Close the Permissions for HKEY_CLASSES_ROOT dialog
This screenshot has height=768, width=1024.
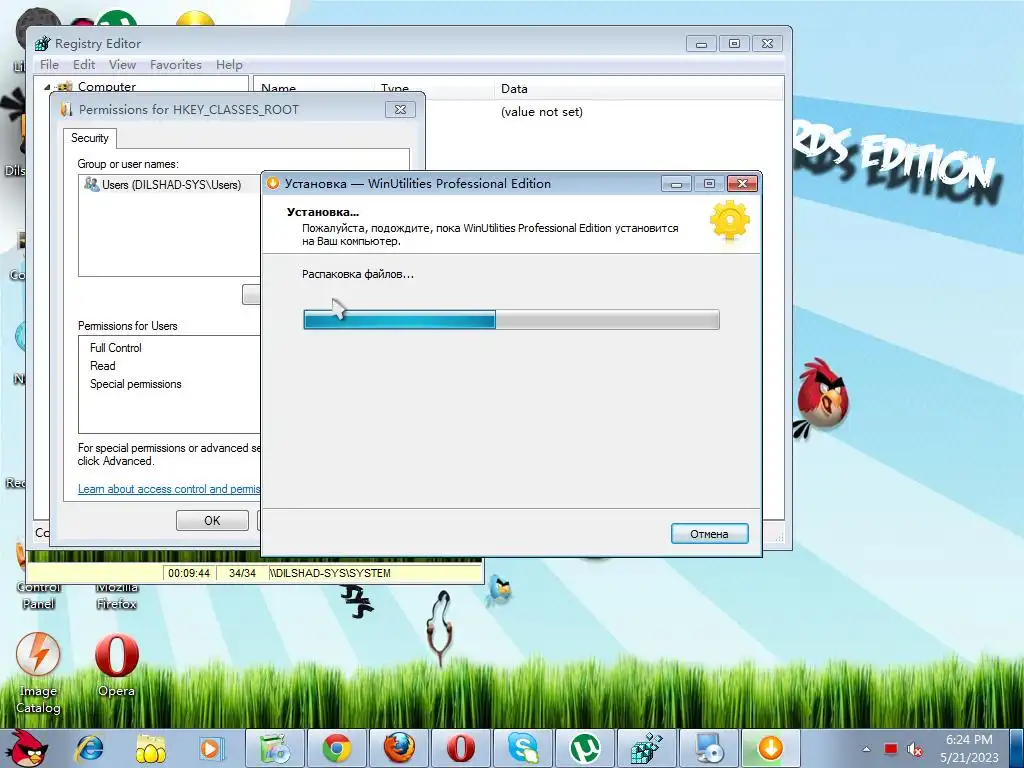(400, 110)
